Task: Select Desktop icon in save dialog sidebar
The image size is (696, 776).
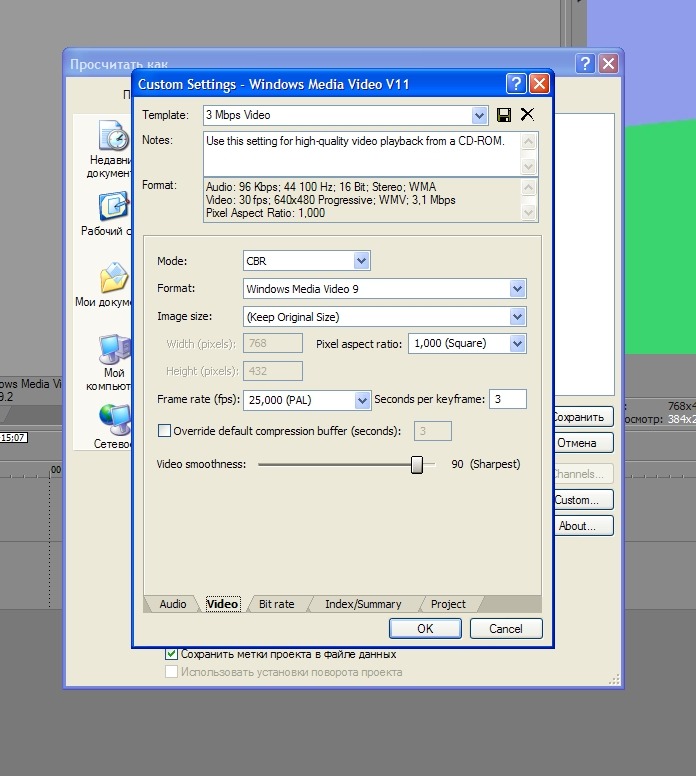Action: [113, 206]
